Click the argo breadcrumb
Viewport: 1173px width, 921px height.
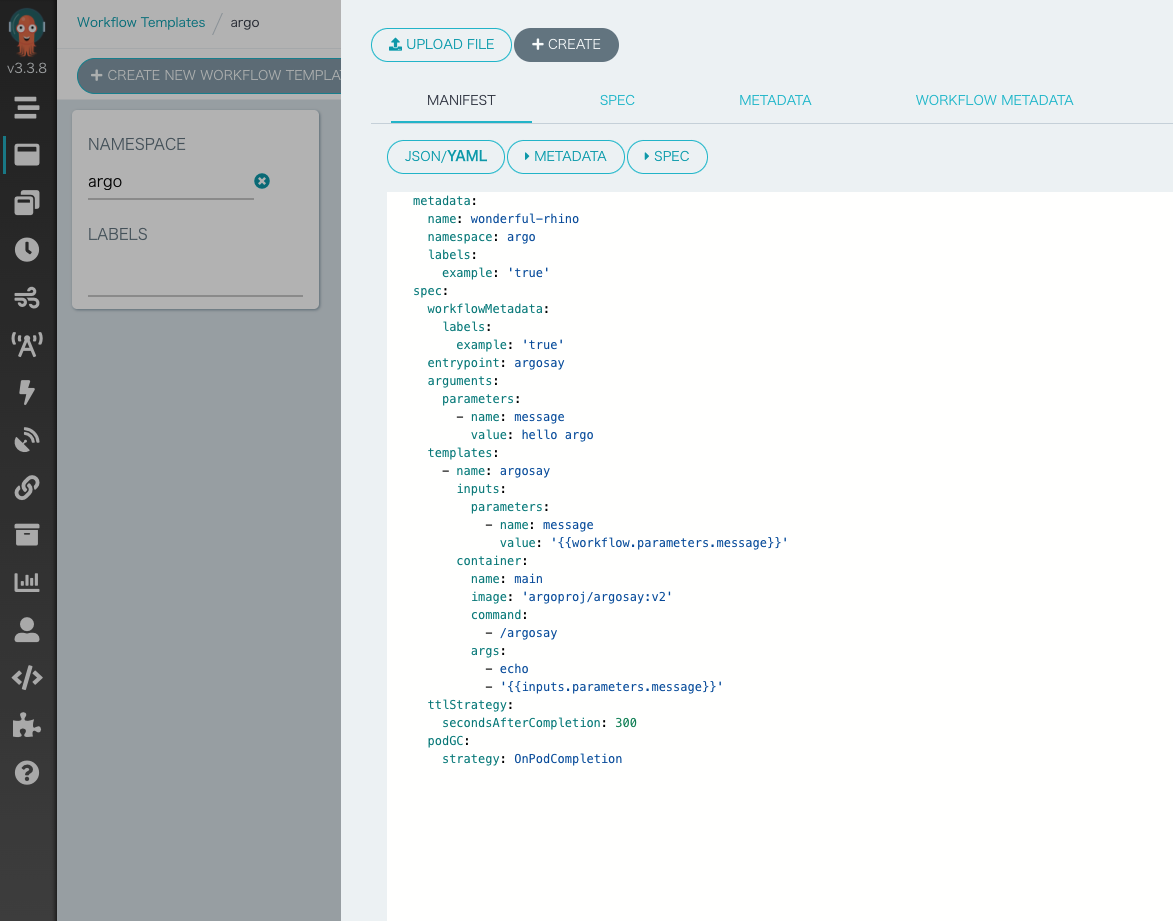(x=245, y=22)
